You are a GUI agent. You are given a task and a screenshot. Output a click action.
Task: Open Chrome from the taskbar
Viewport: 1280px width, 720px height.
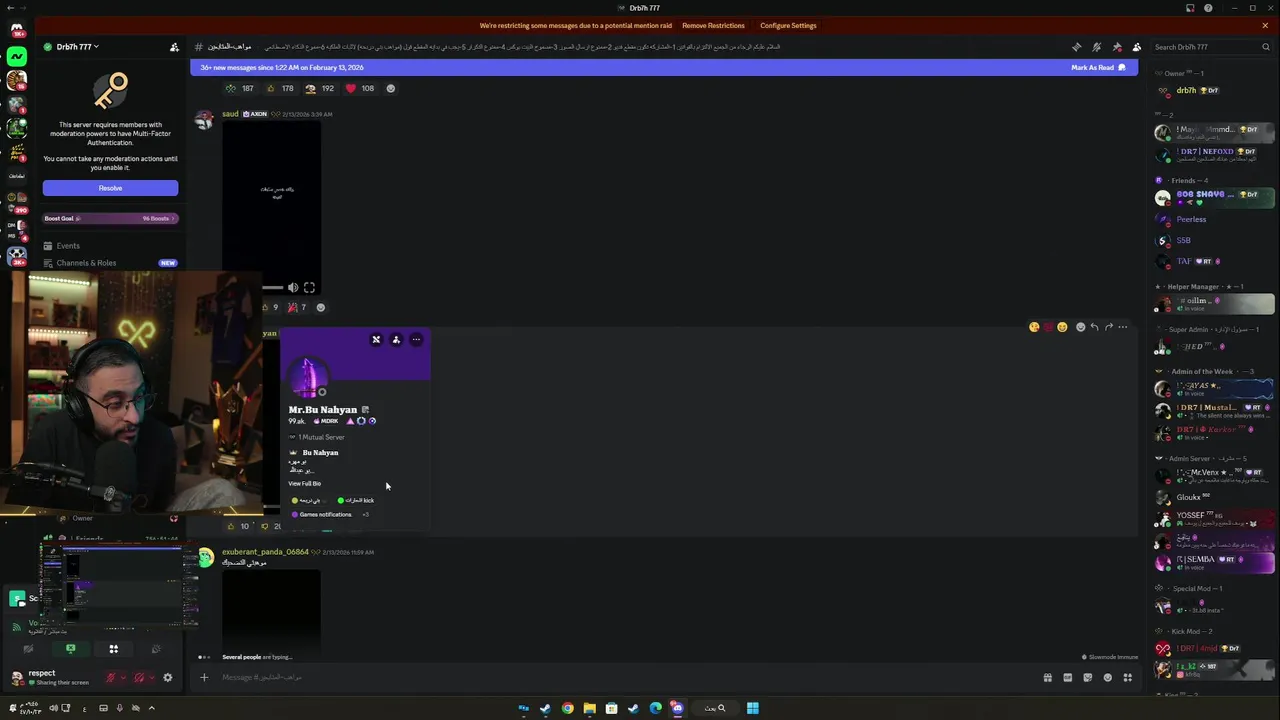click(x=567, y=708)
